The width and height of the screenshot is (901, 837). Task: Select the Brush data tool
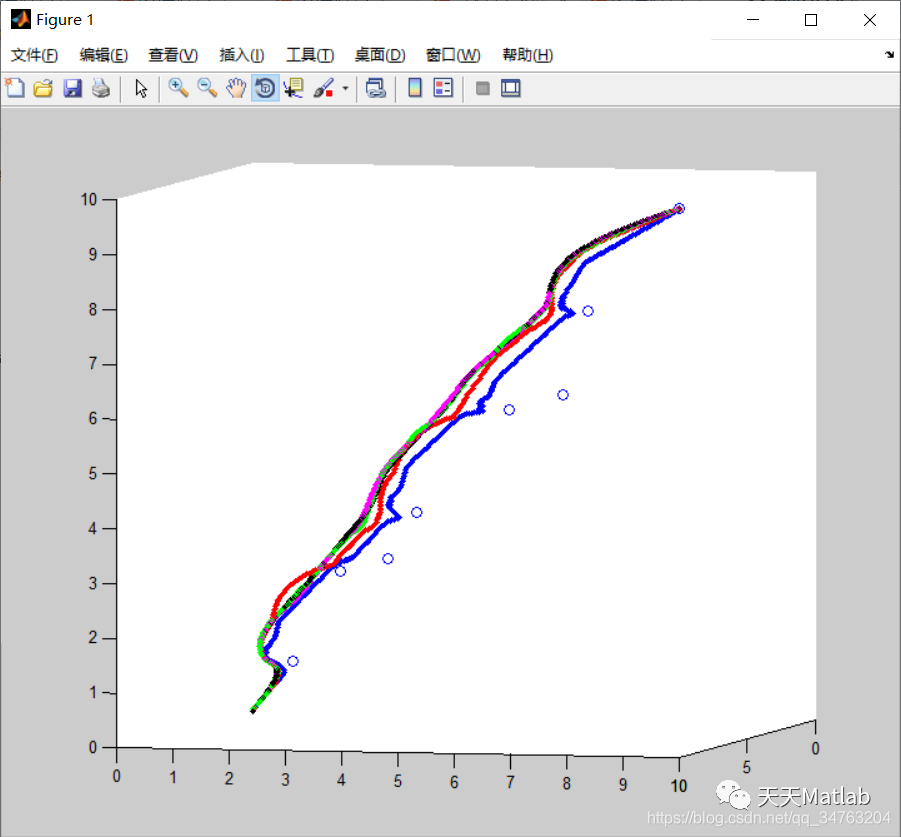[x=324, y=88]
